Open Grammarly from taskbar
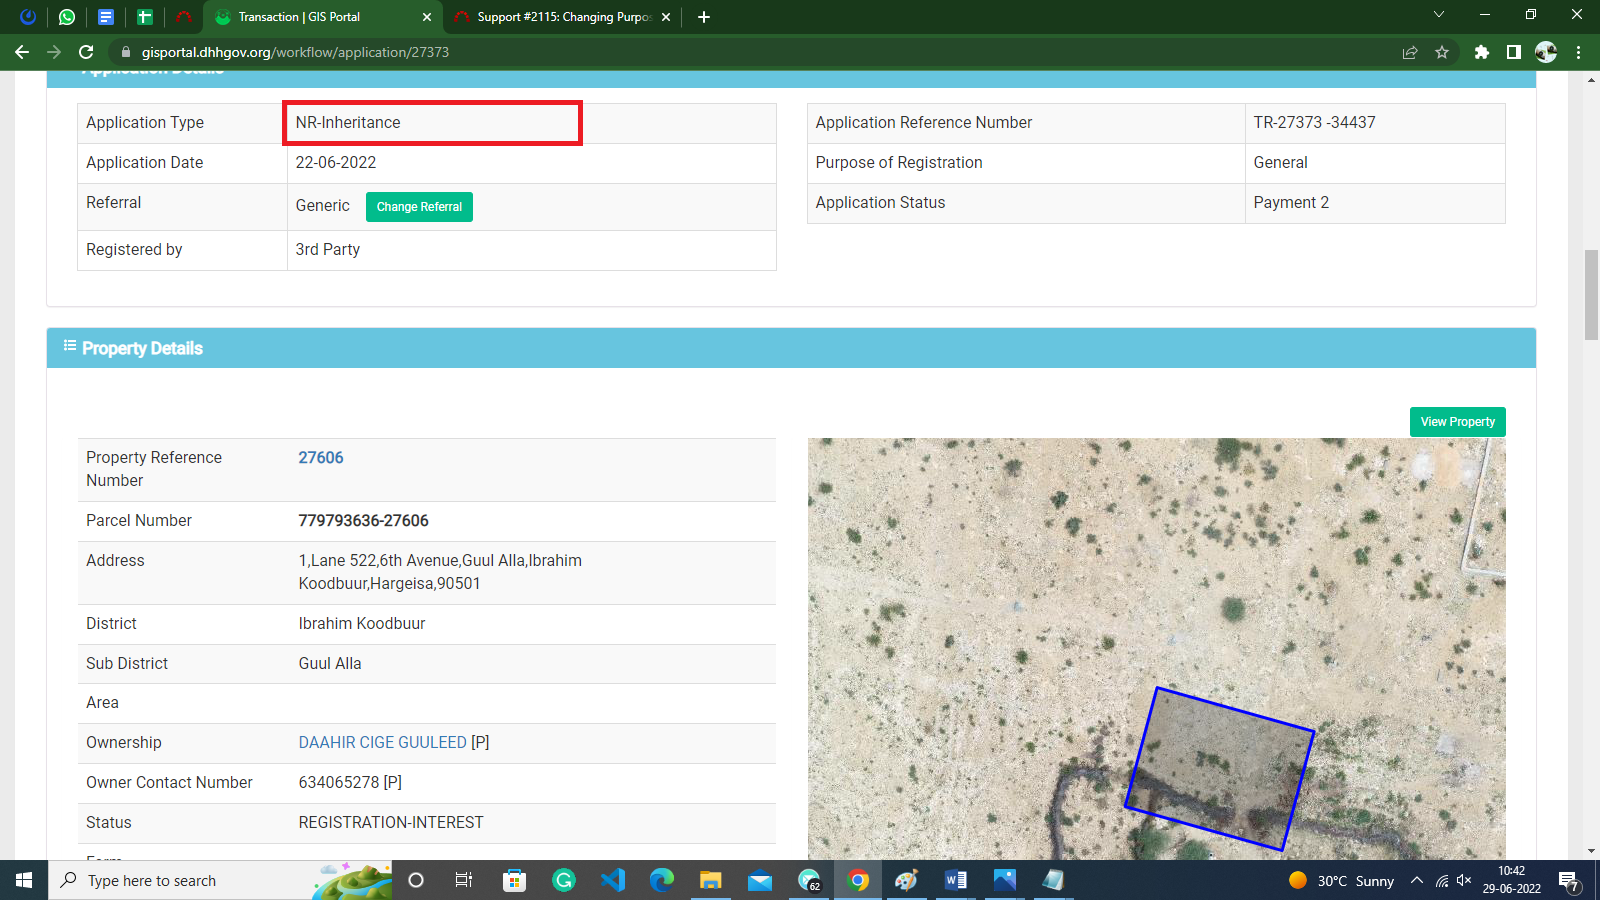Screen dimensions: 1600x900 coord(564,880)
